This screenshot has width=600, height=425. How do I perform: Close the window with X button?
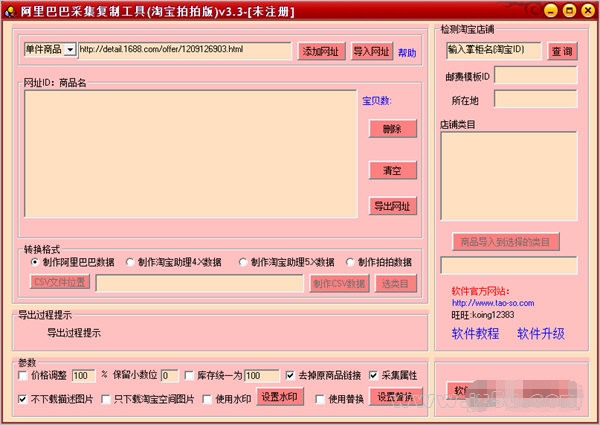588,11
